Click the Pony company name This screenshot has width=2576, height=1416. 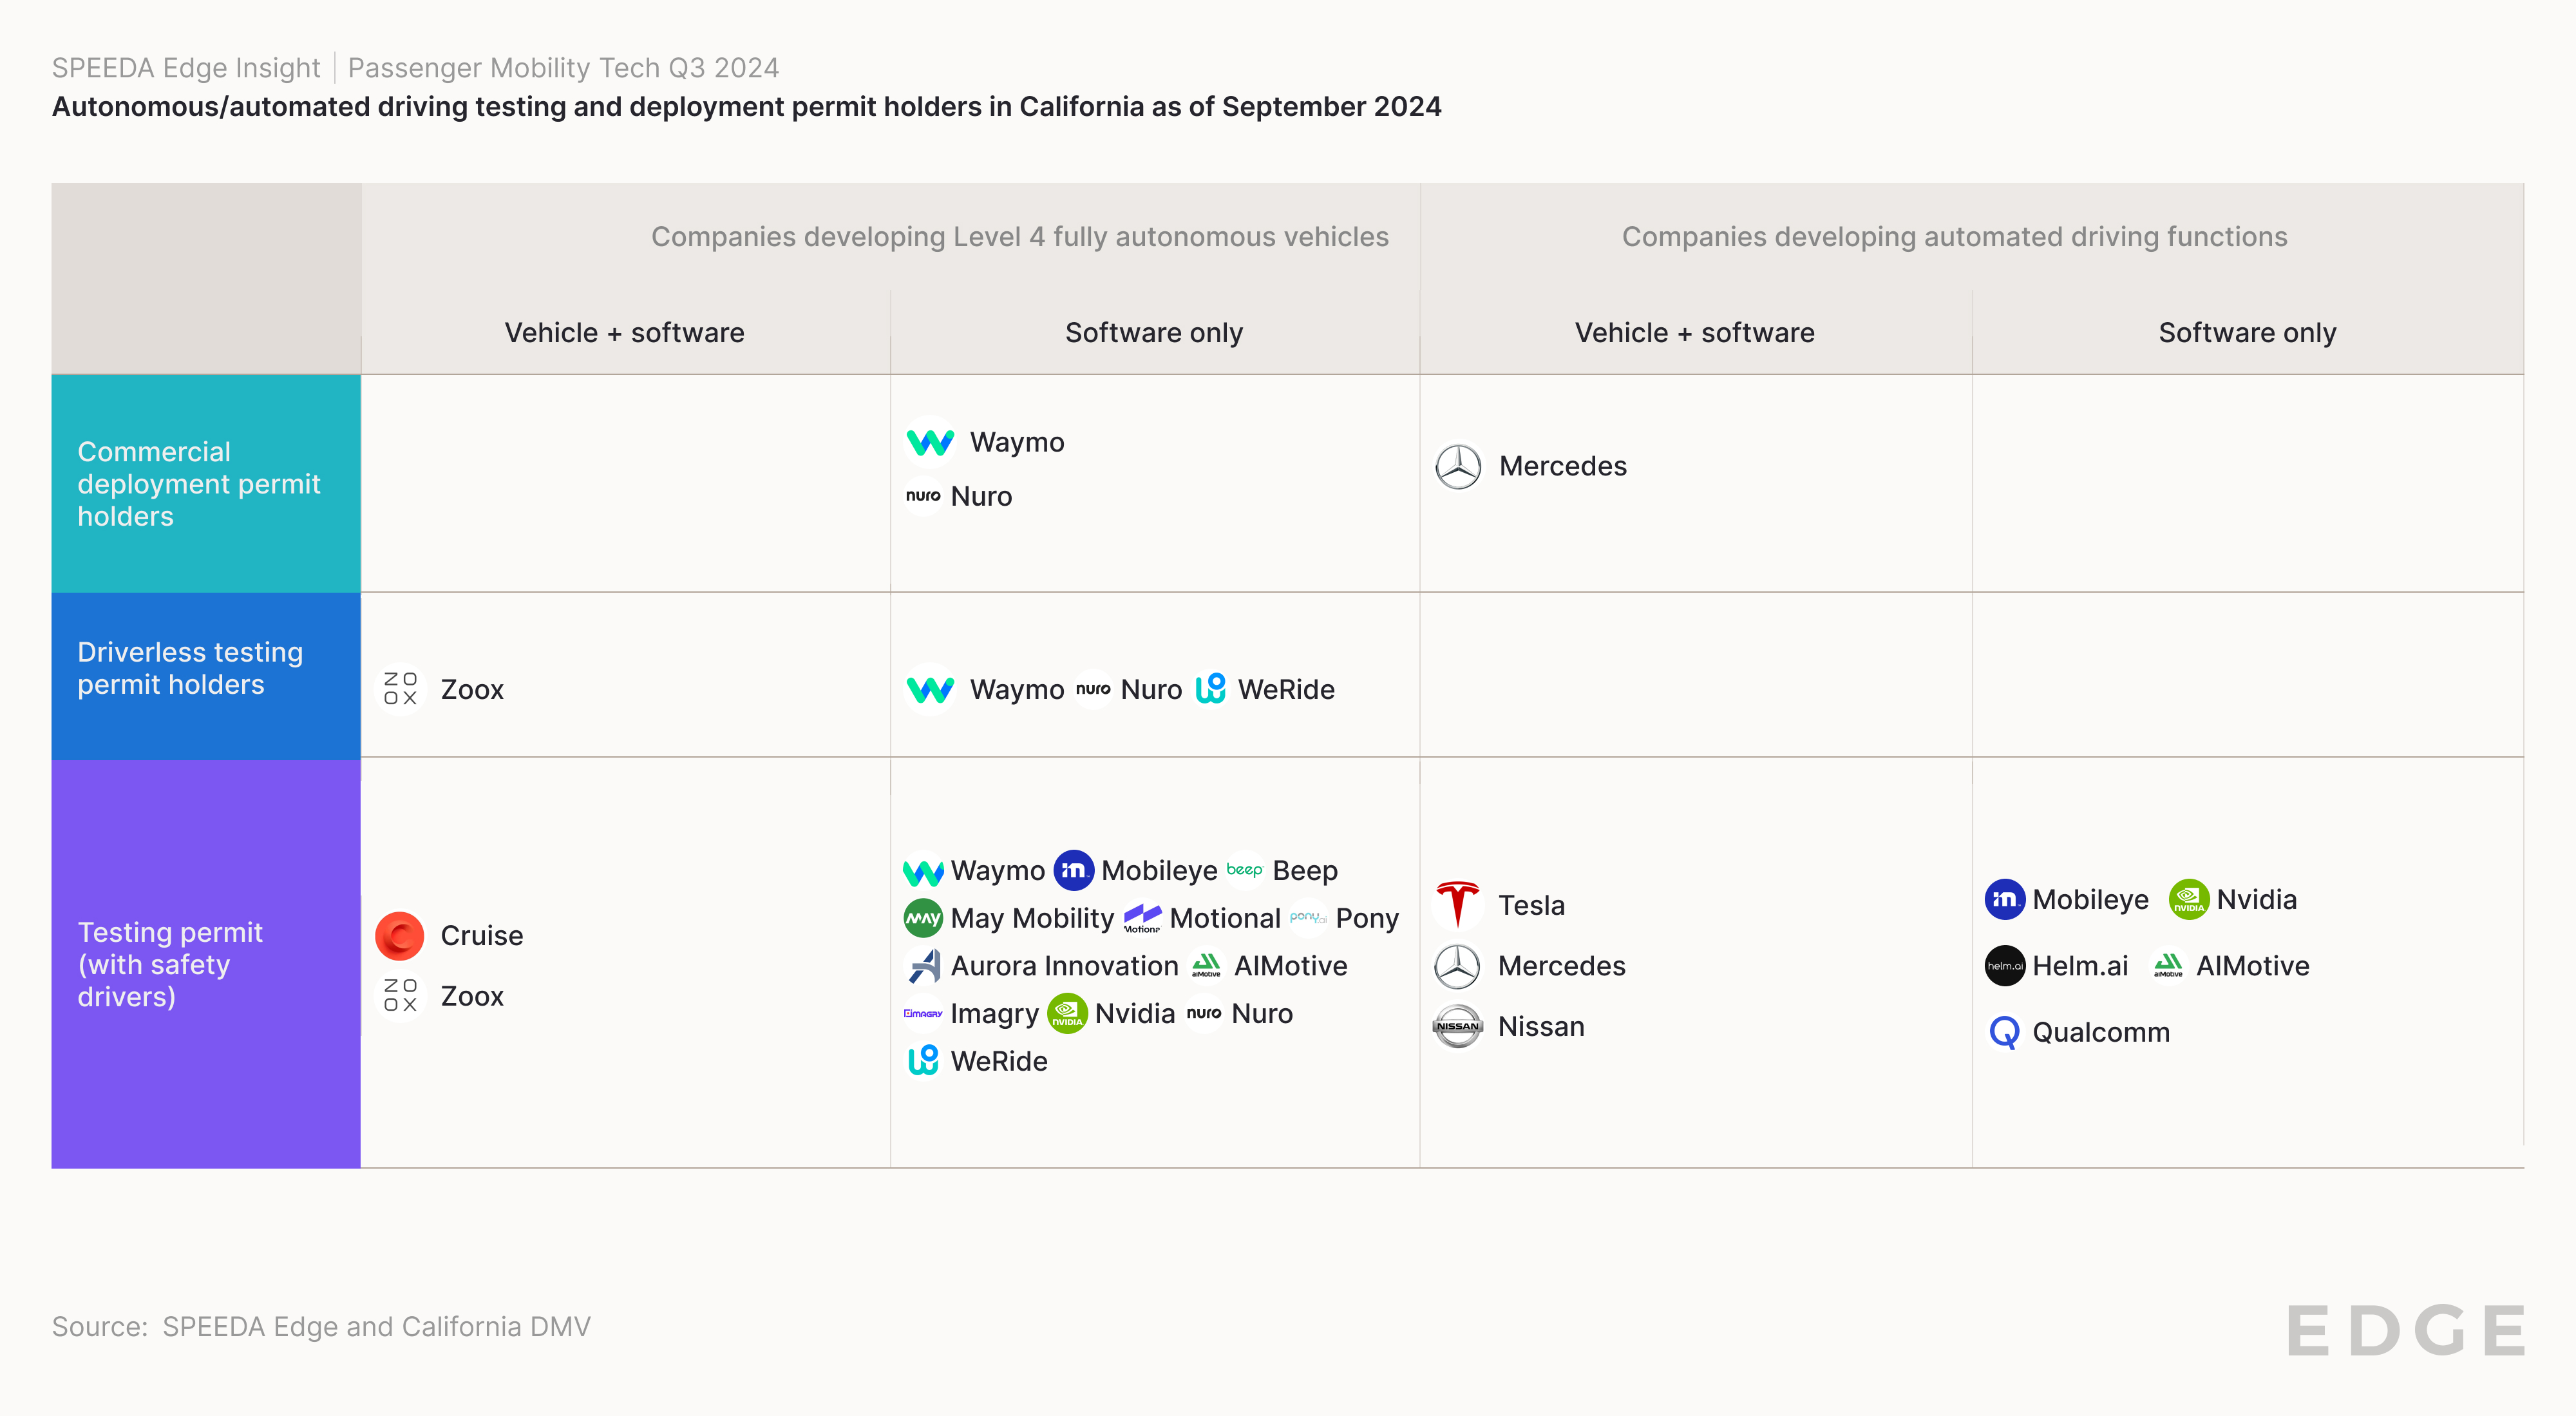point(1367,918)
